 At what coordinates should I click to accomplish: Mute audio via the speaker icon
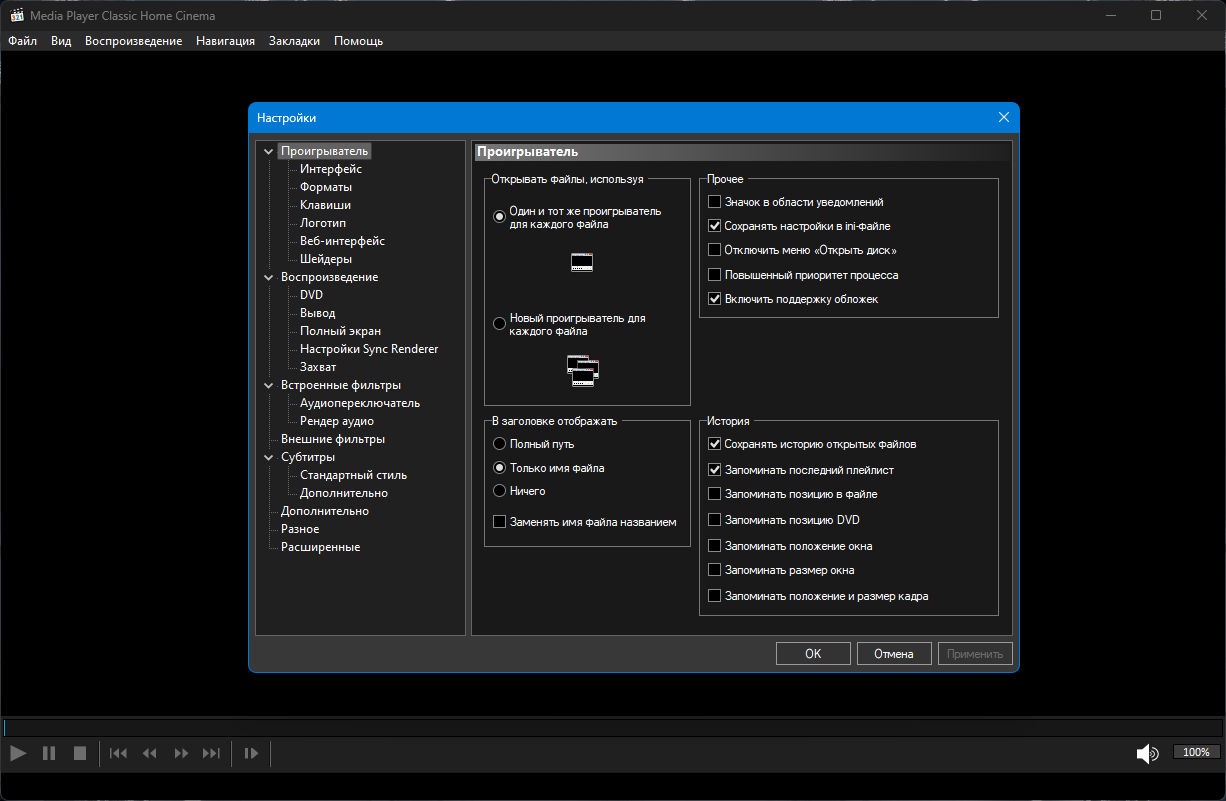pyautogui.click(x=1147, y=754)
